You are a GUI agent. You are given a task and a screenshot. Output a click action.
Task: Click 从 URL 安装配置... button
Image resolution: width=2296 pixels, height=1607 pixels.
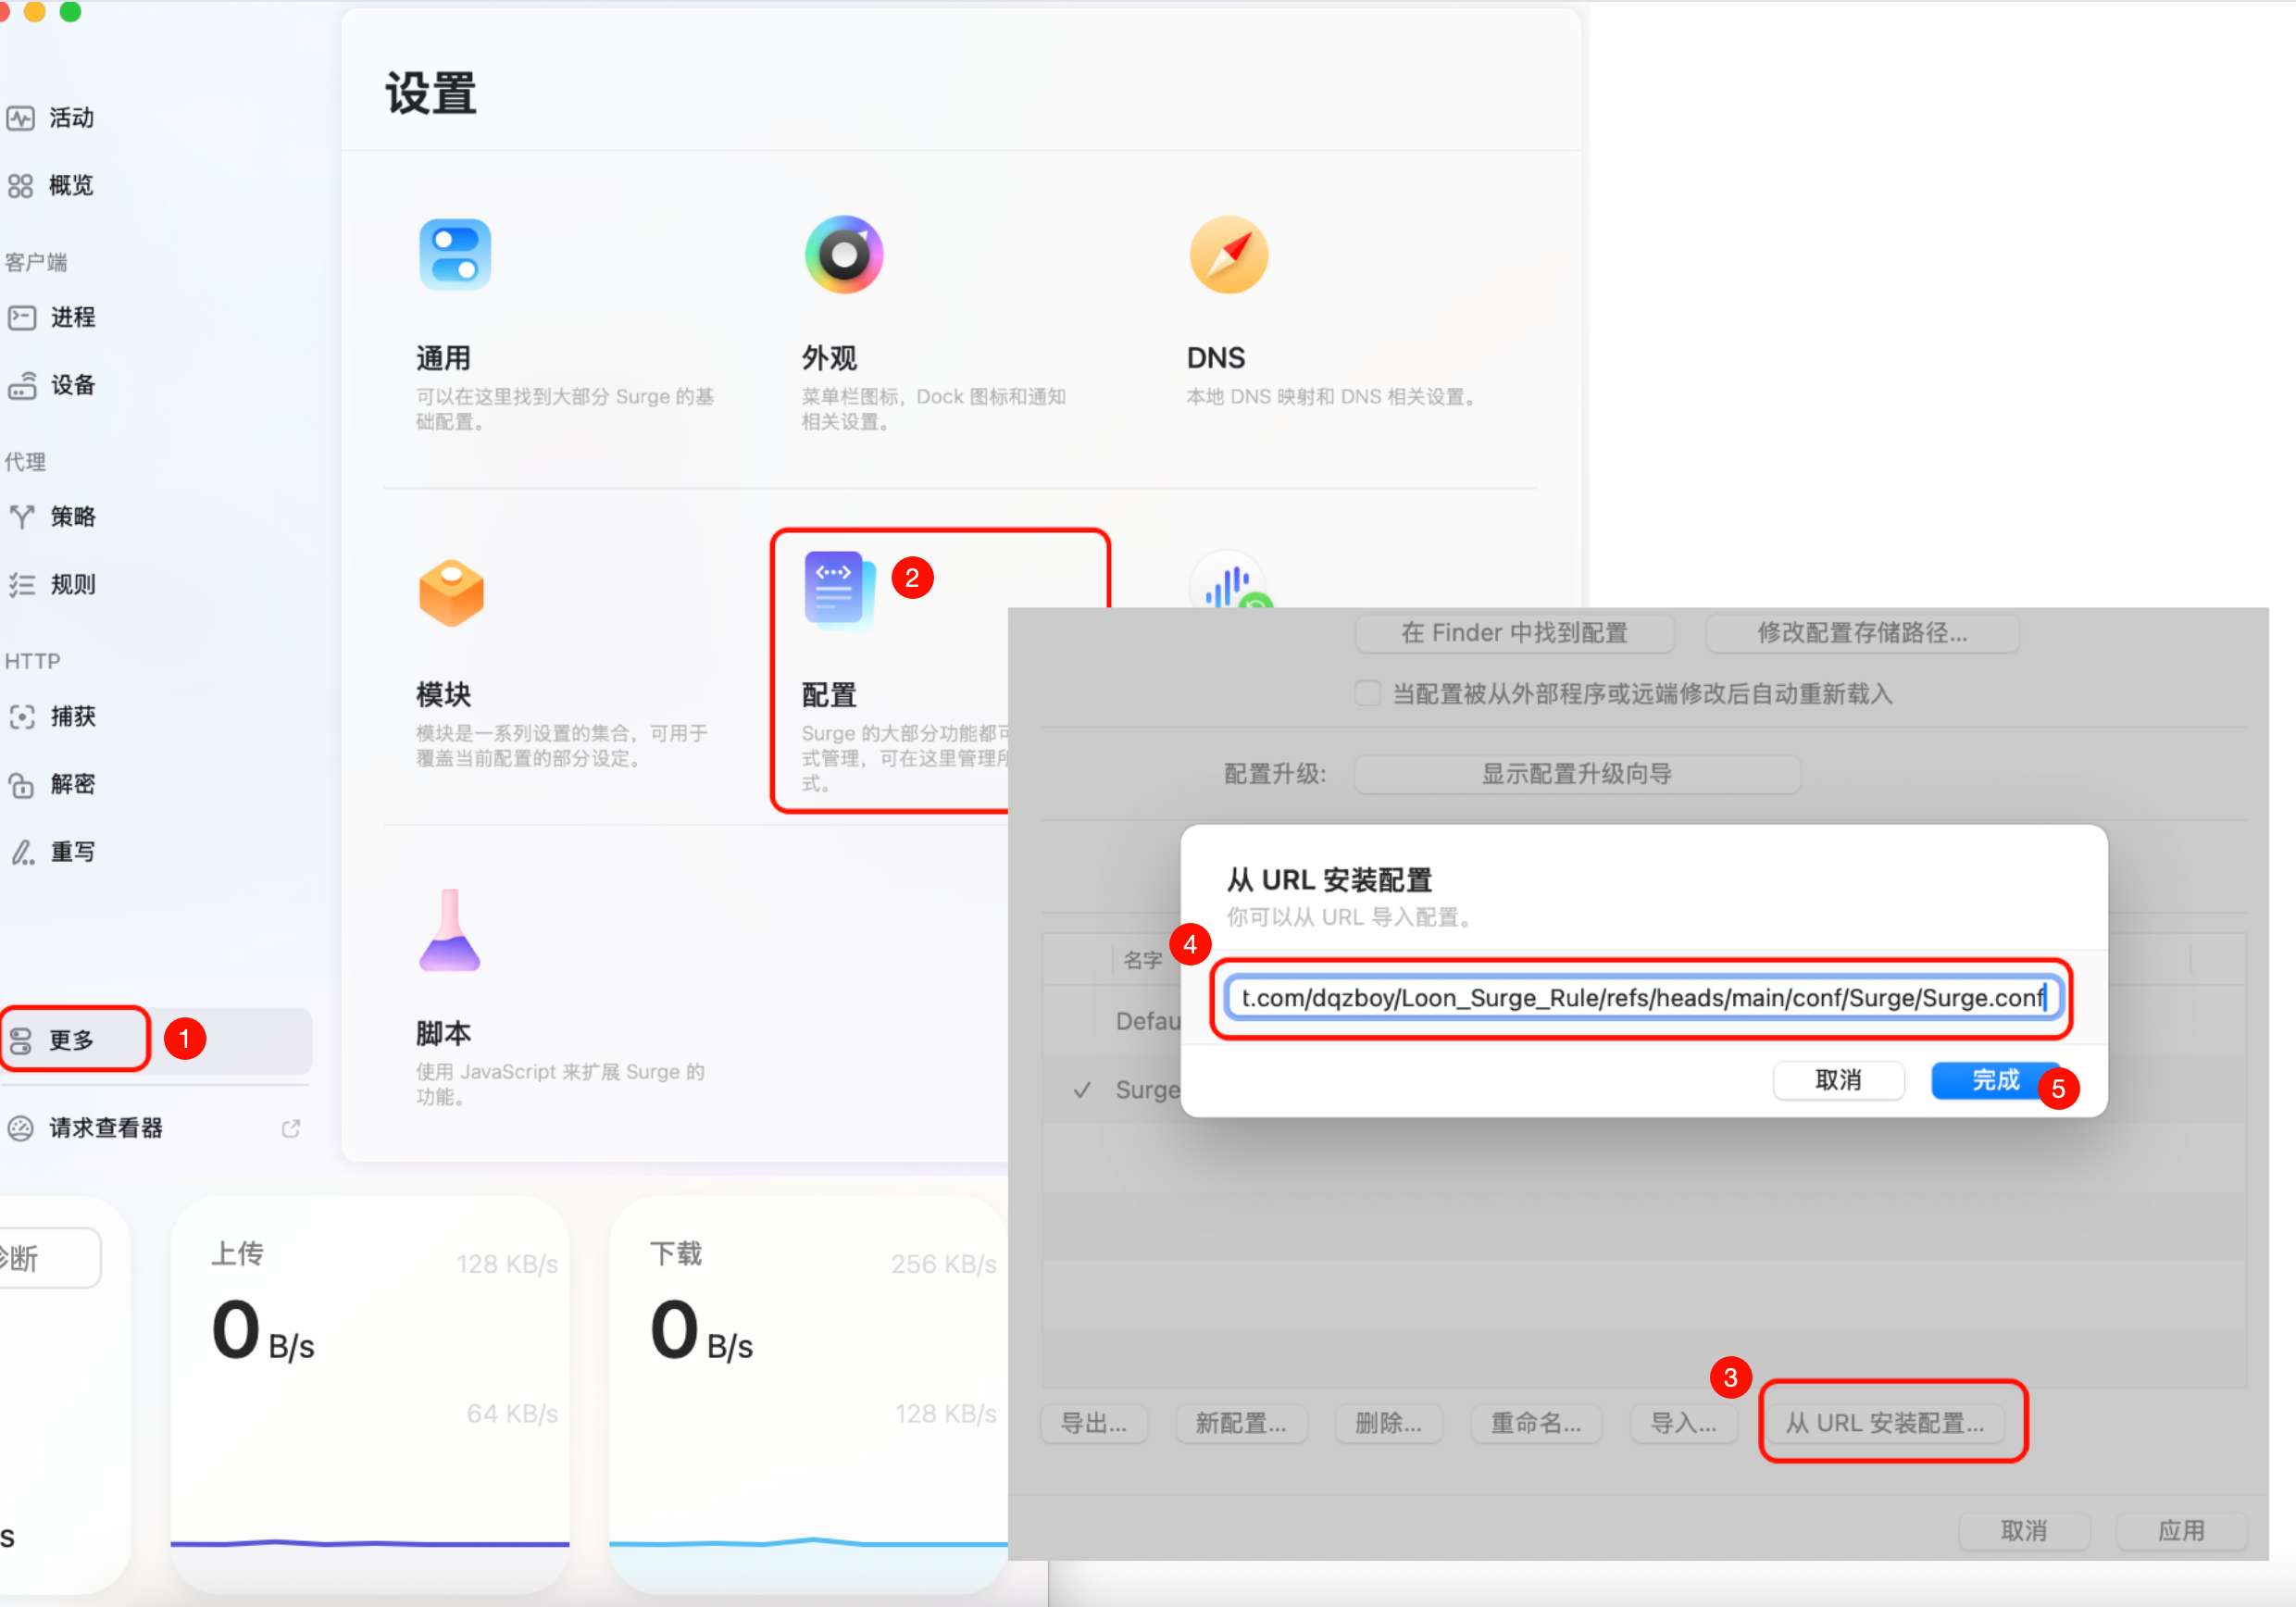1884,1422
